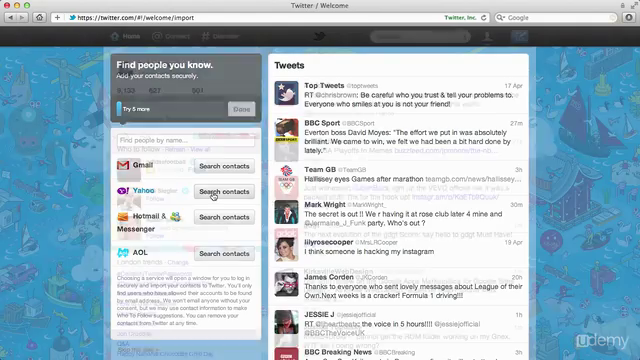Click the 17 Apr timestamp

[x=513, y=86]
